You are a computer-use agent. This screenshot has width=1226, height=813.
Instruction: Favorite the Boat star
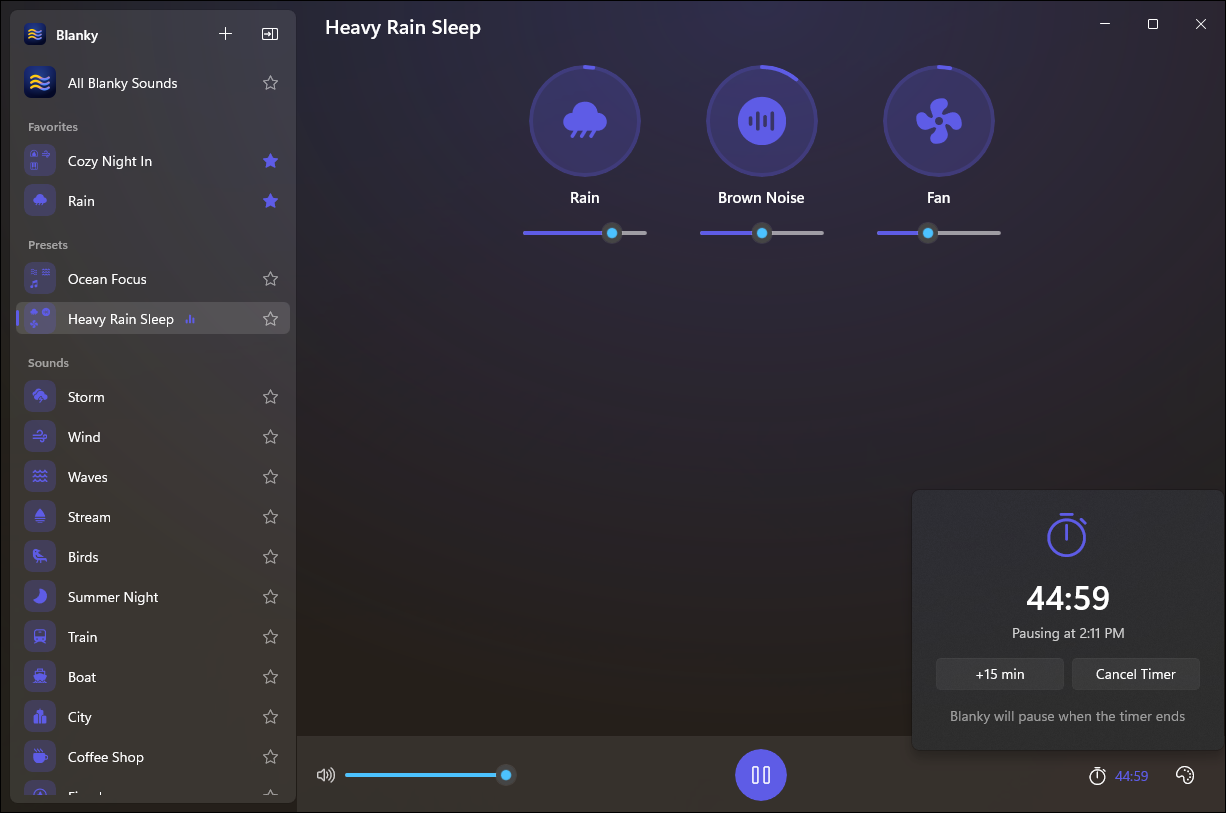point(270,677)
